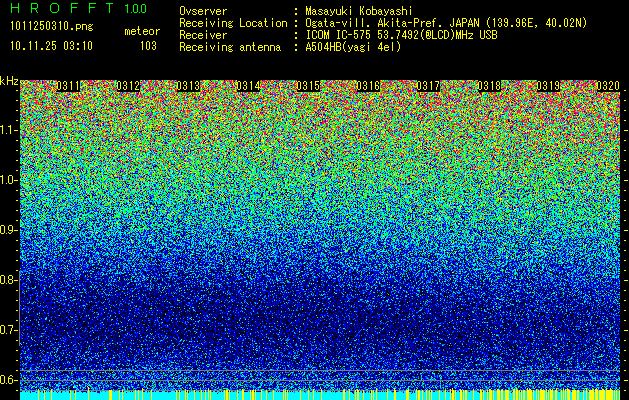
Task: Click the 0320 time marker
Action: [608, 86]
